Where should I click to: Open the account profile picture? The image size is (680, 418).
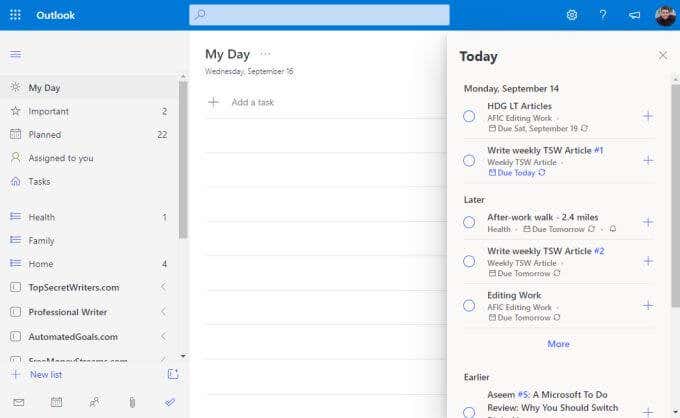coord(665,15)
